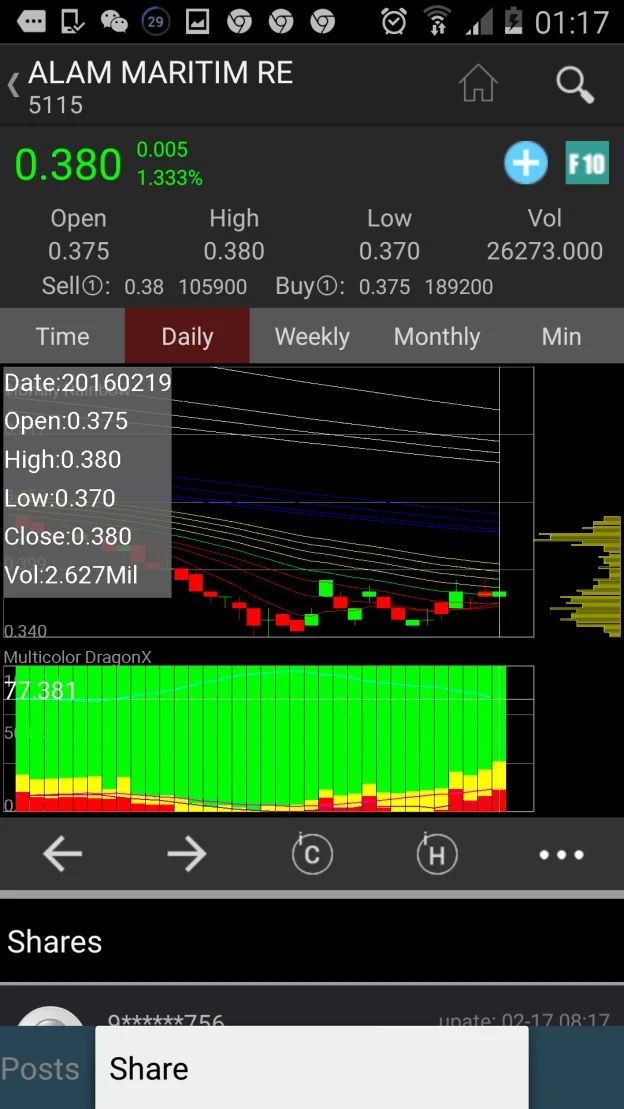Open the F10 company info button
Image resolution: width=624 pixels, height=1109 pixels.
587,163
